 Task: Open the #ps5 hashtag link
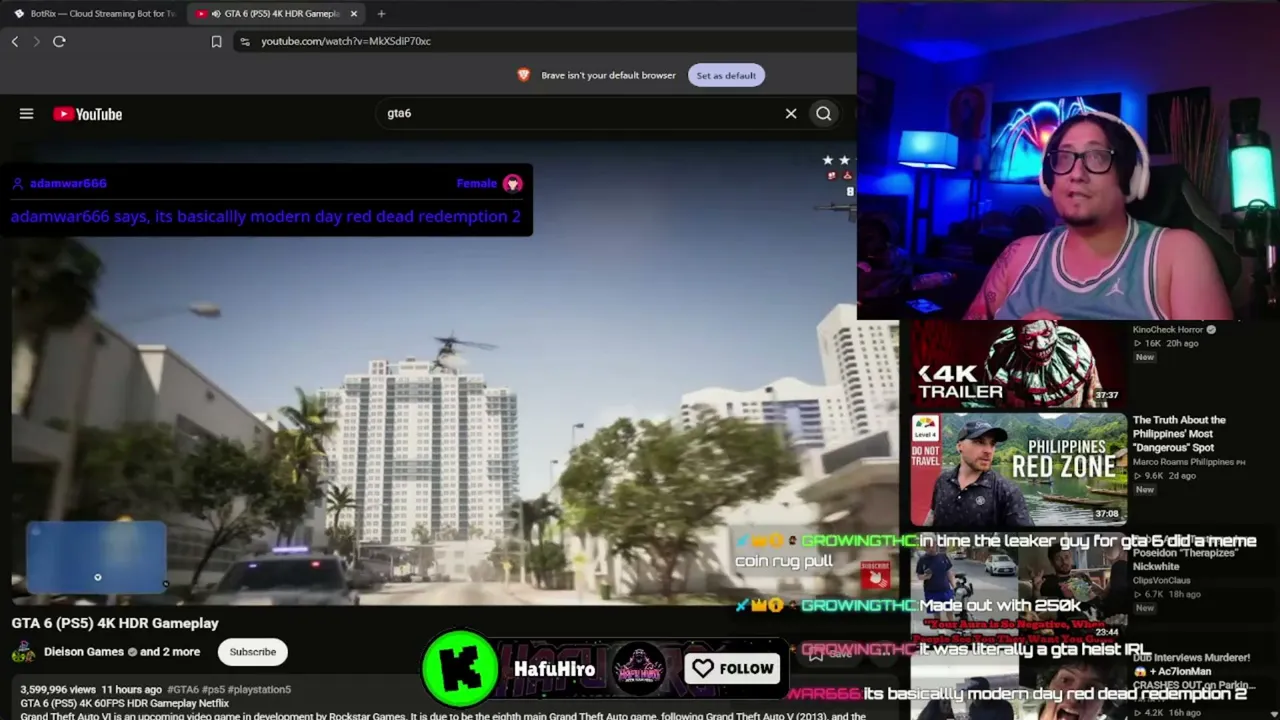coord(213,690)
